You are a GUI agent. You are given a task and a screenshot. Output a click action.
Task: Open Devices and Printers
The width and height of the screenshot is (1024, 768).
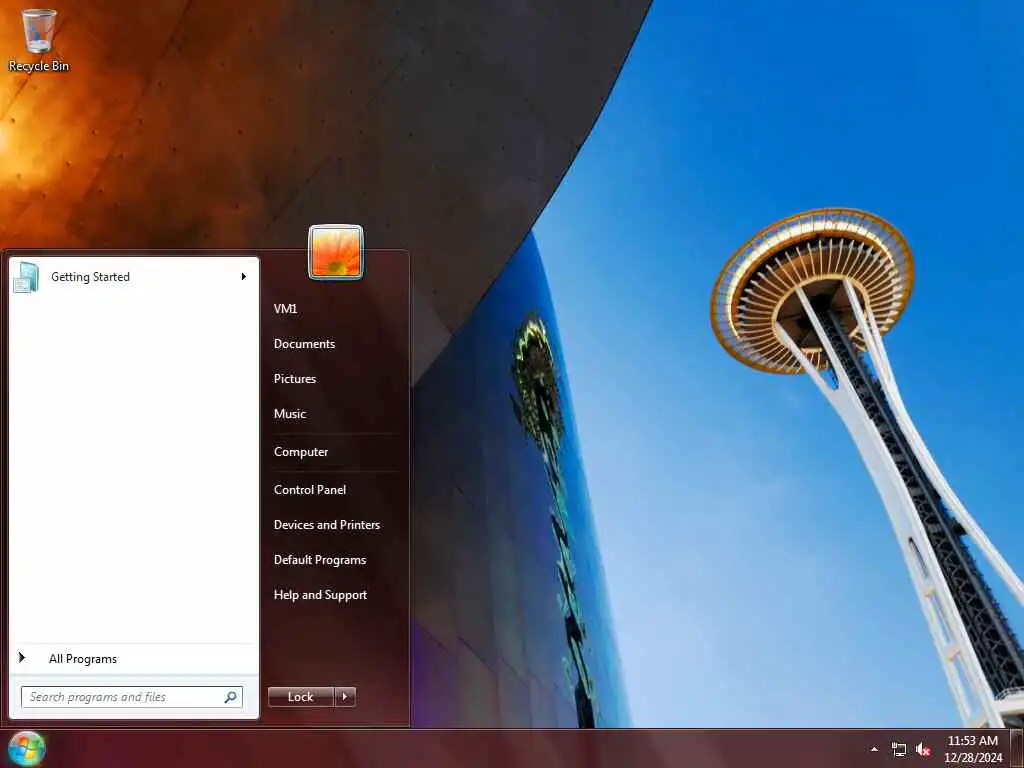pyautogui.click(x=327, y=525)
